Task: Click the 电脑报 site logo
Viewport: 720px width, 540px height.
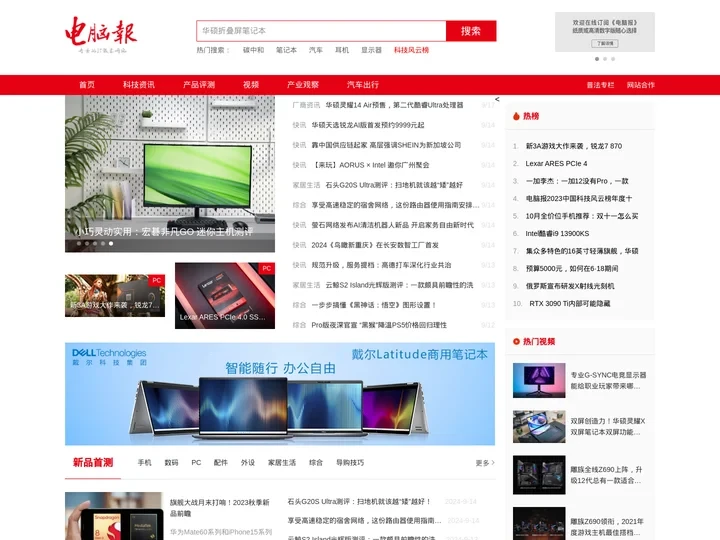Action: tap(101, 35)
